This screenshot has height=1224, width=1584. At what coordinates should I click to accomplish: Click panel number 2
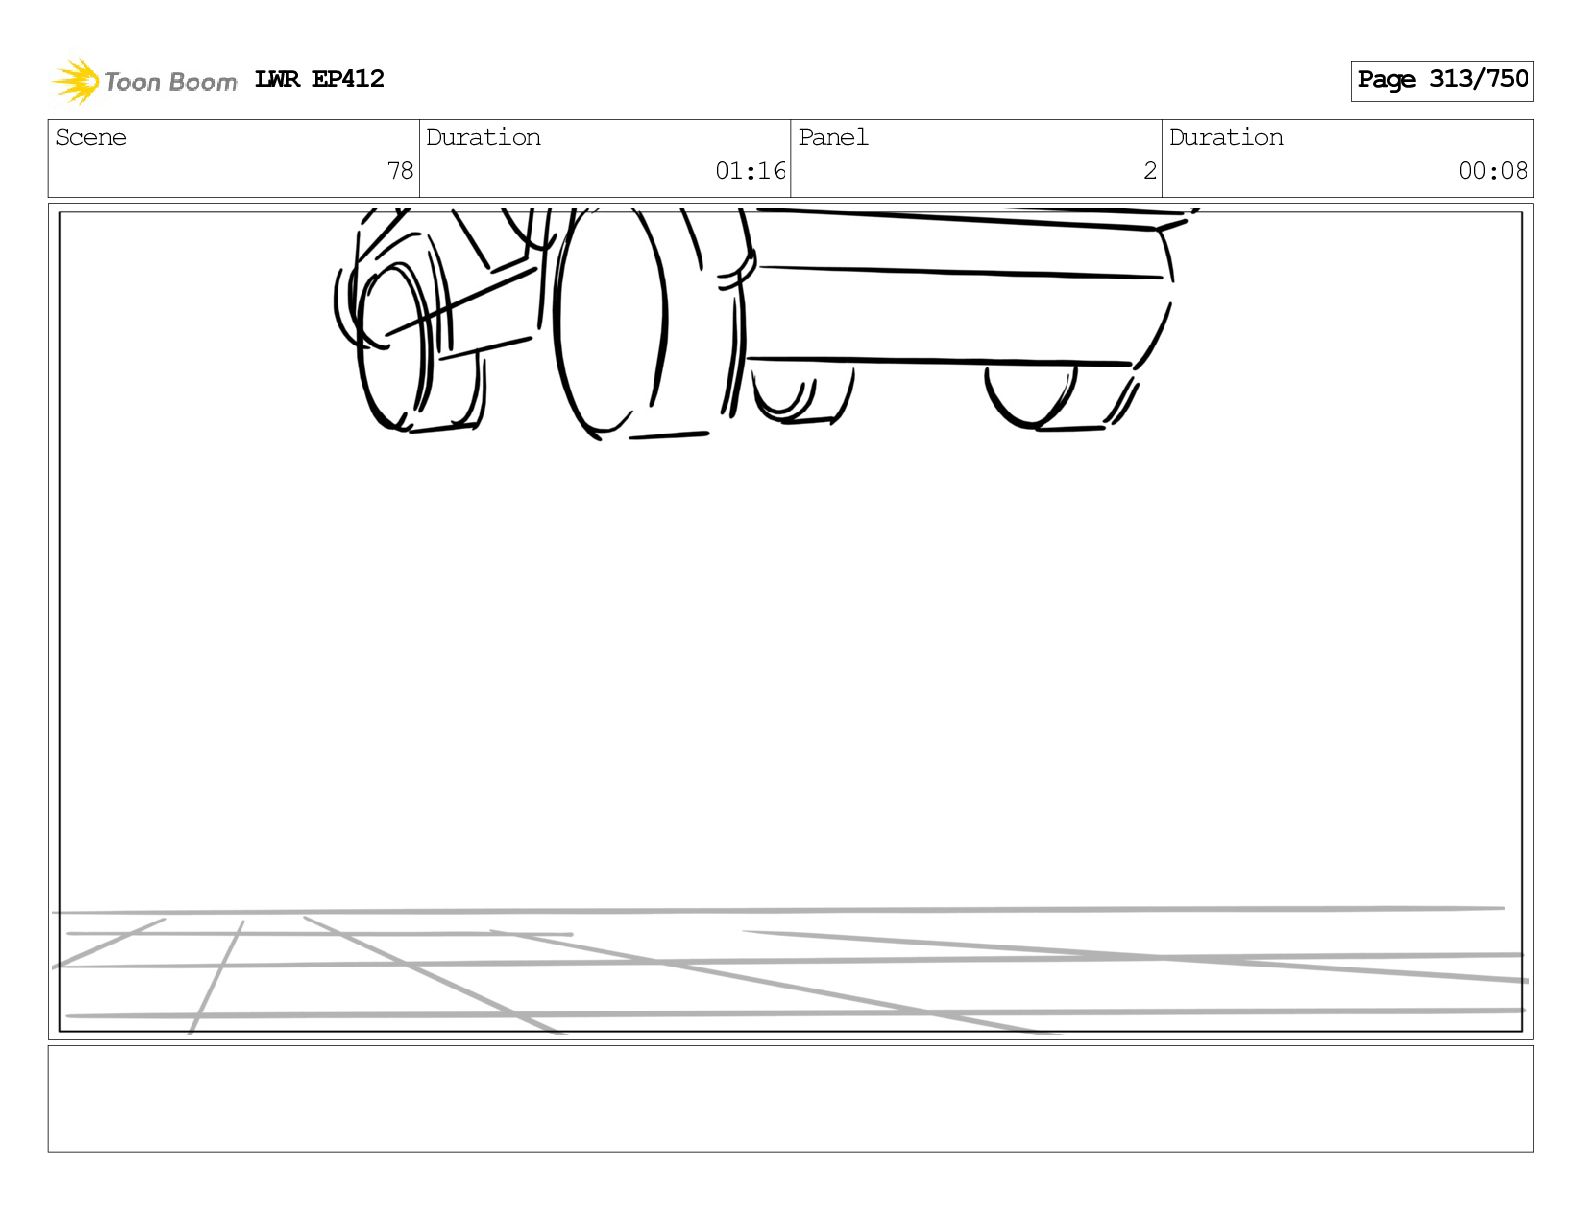(x=1150, y=171)
